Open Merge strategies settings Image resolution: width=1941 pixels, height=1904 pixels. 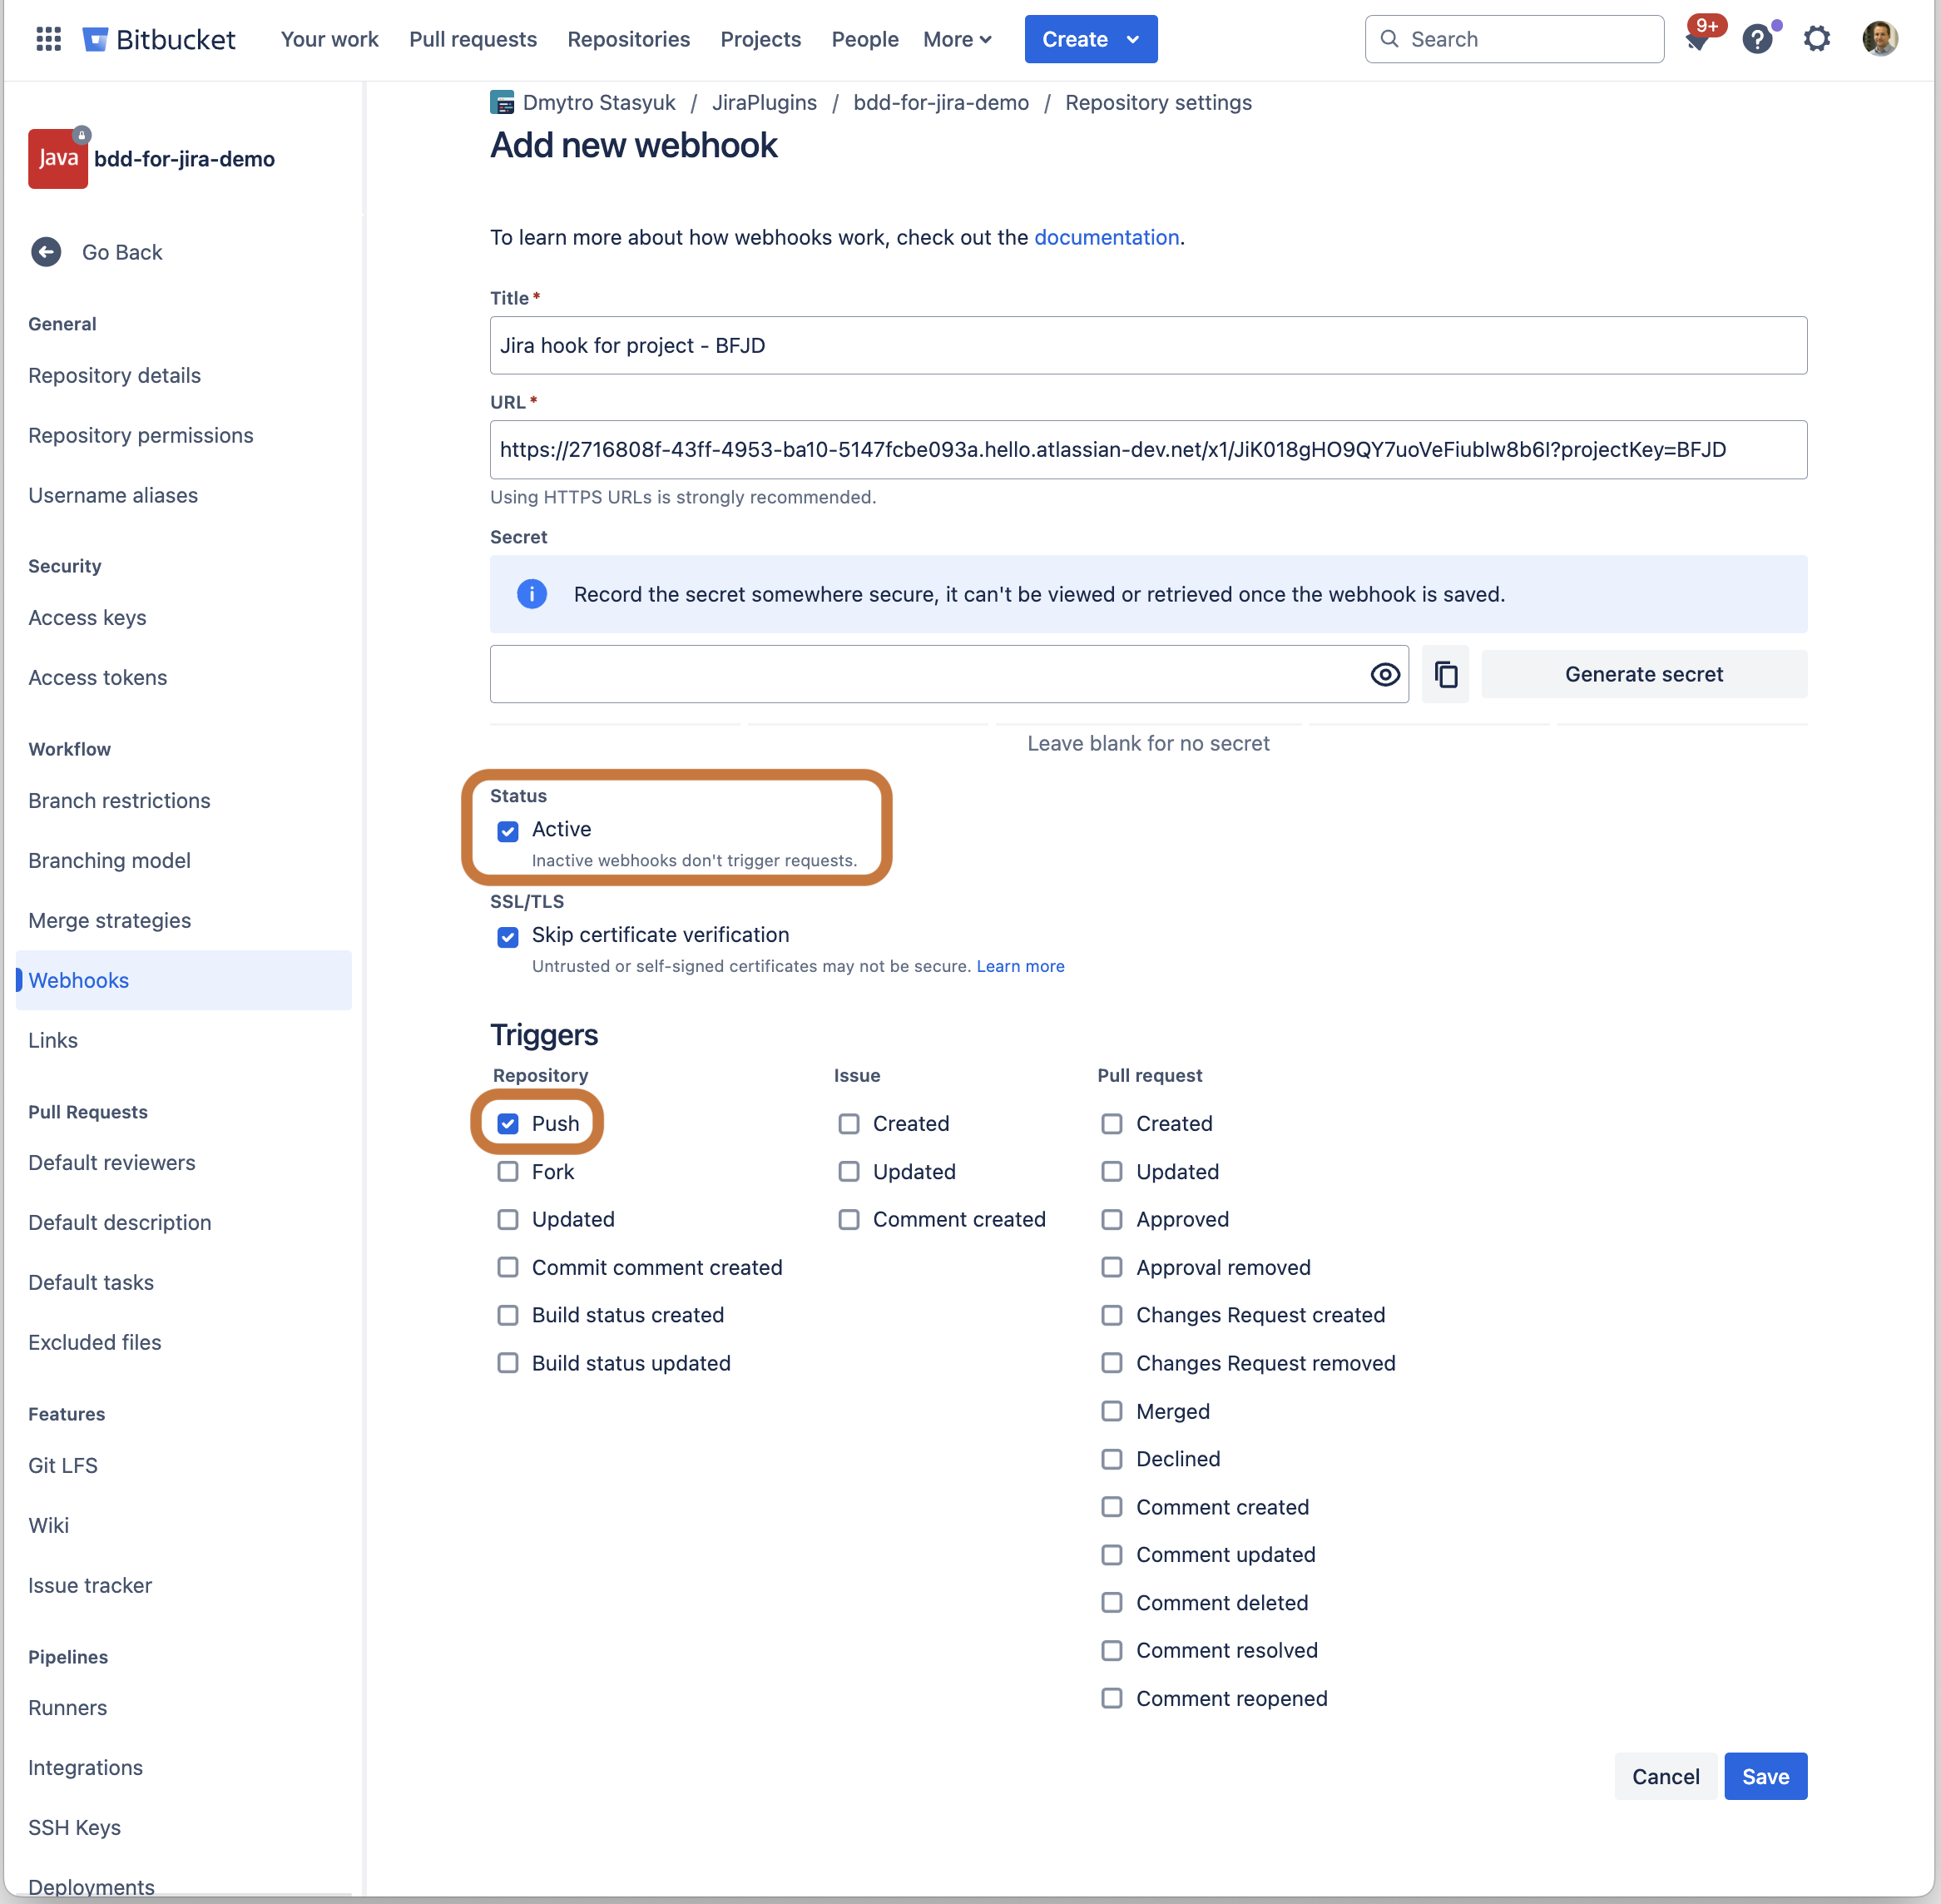coord(110,921)
